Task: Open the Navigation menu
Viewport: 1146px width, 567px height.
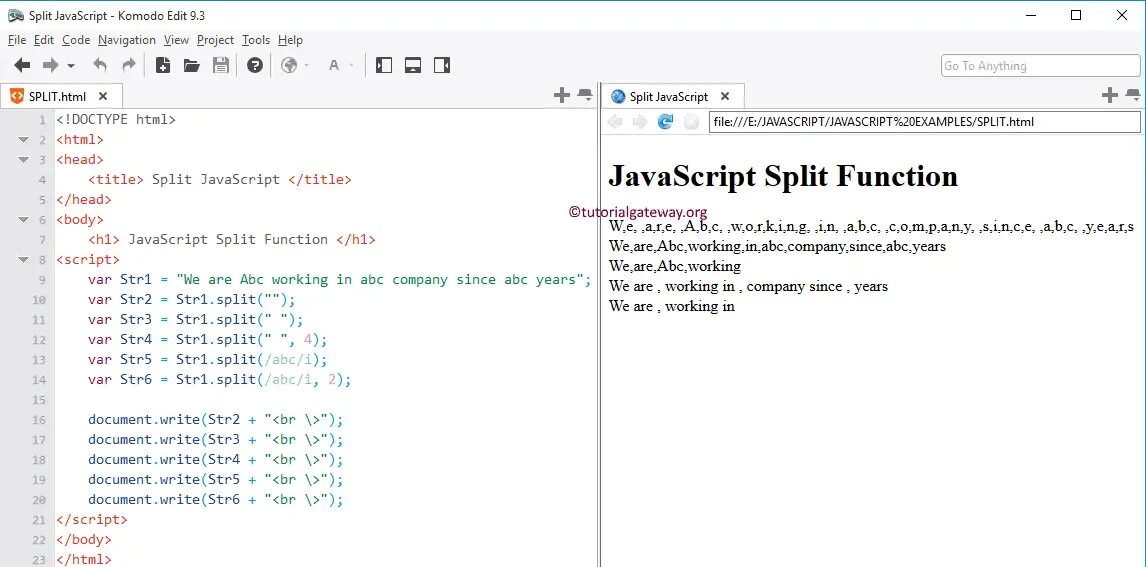Action: [x=126, y=40]
